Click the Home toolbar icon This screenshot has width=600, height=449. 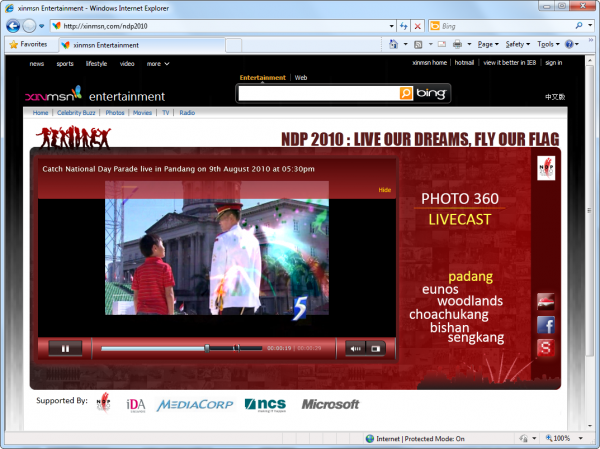(393, 44)
